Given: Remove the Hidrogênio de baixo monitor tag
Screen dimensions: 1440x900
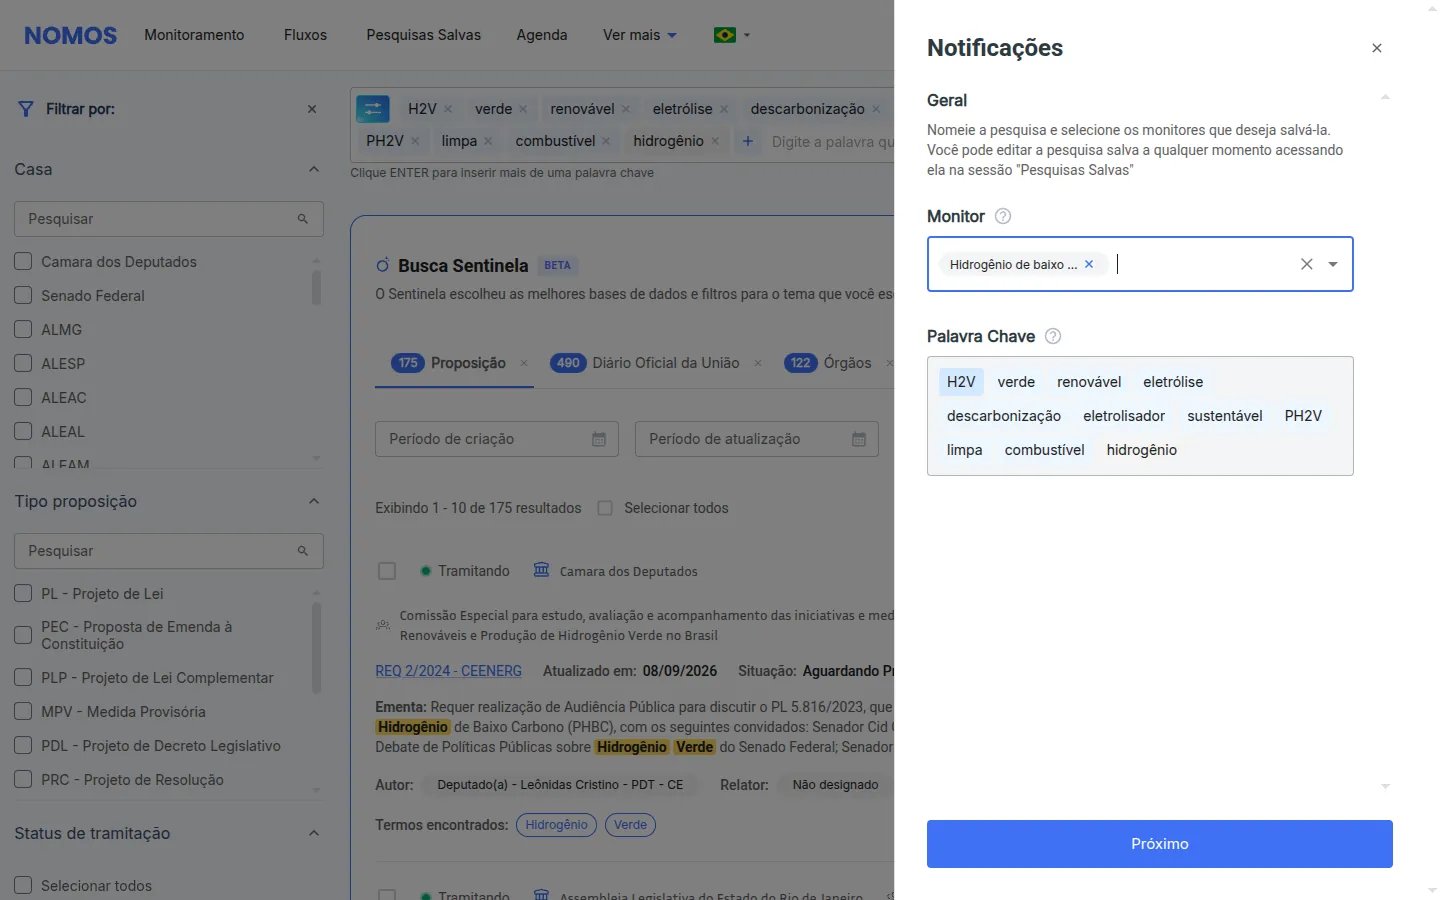Looking at the screenshot, I should 1089,264.
